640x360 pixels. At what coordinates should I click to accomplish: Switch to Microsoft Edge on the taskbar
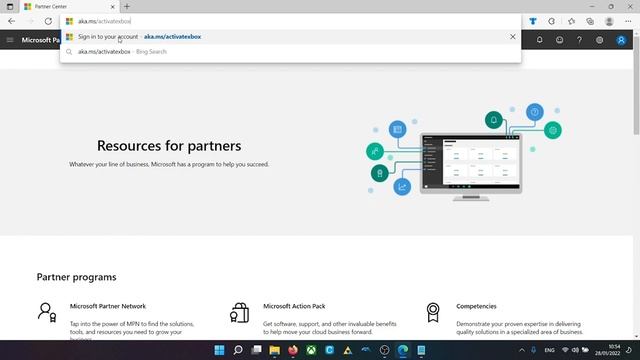(x=403, y=350)
